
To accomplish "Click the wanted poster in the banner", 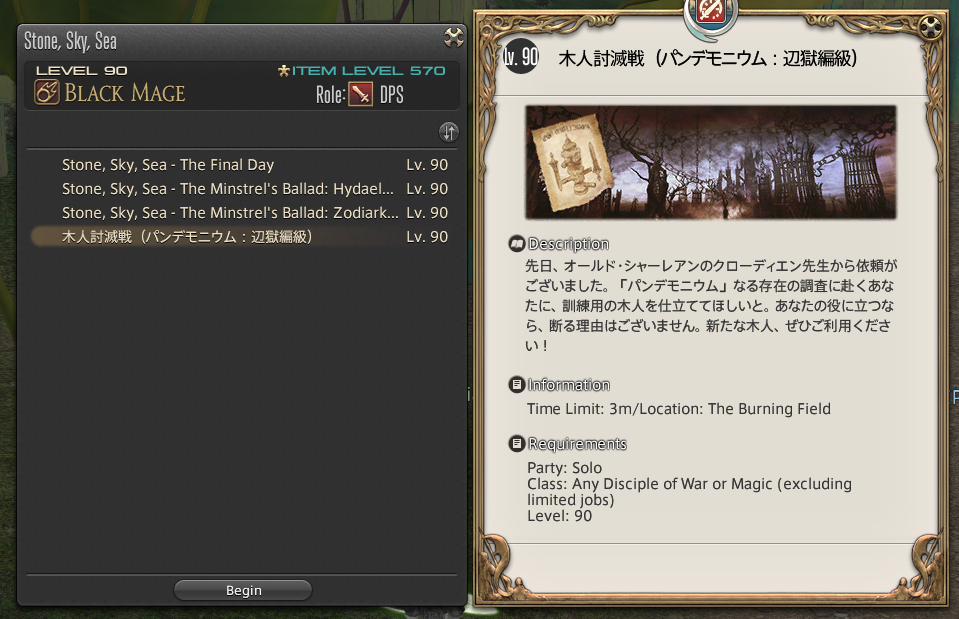I will 571,162.
